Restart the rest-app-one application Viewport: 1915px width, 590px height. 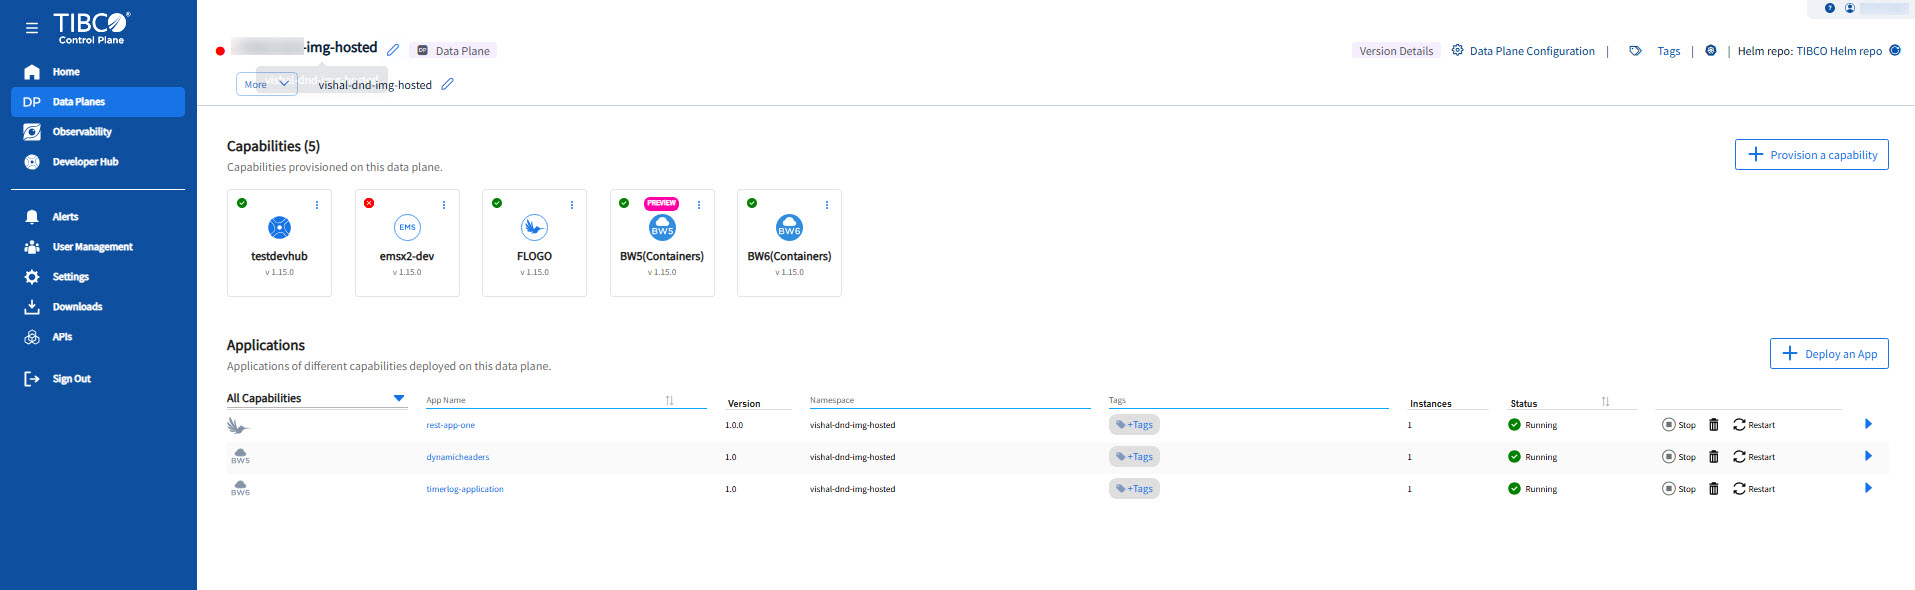click(1754, 425)
